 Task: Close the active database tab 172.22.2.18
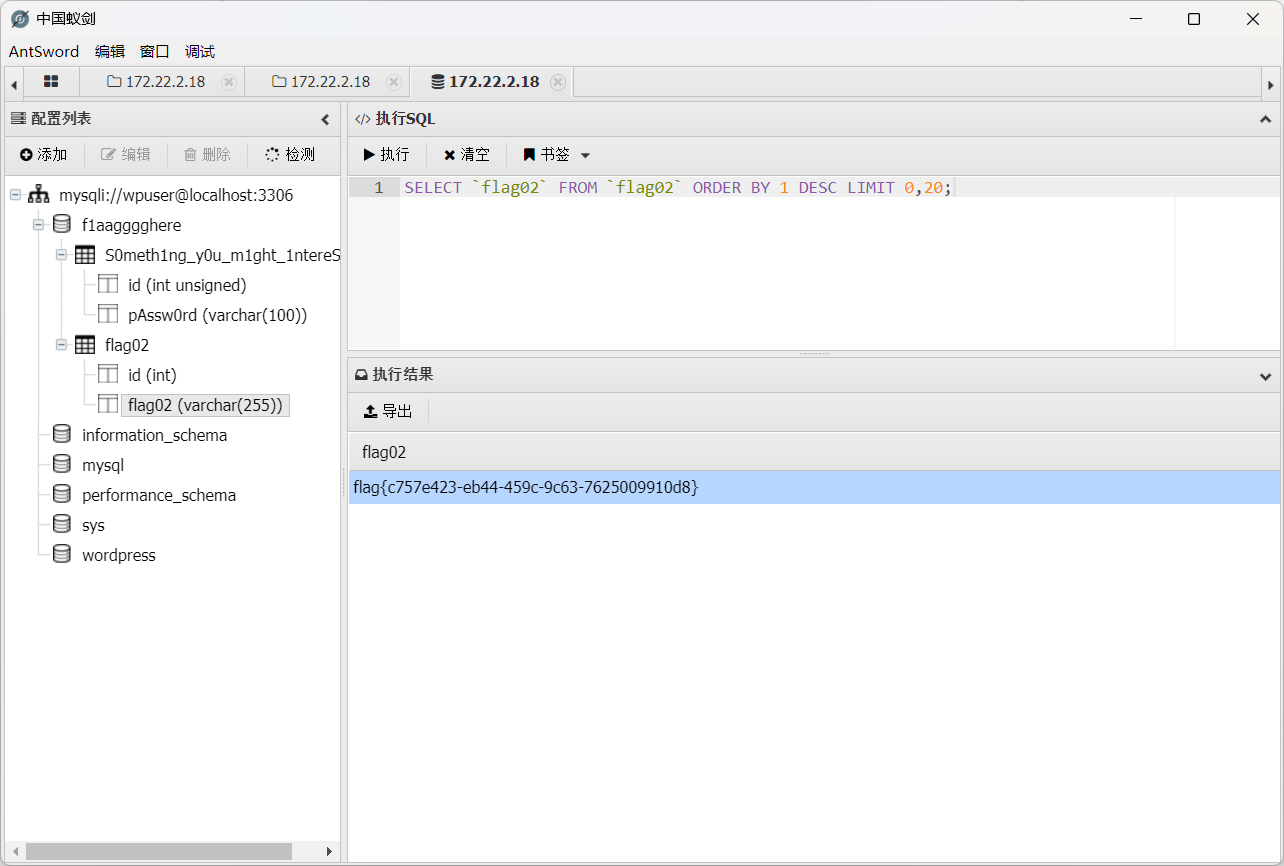click(558, 82)
